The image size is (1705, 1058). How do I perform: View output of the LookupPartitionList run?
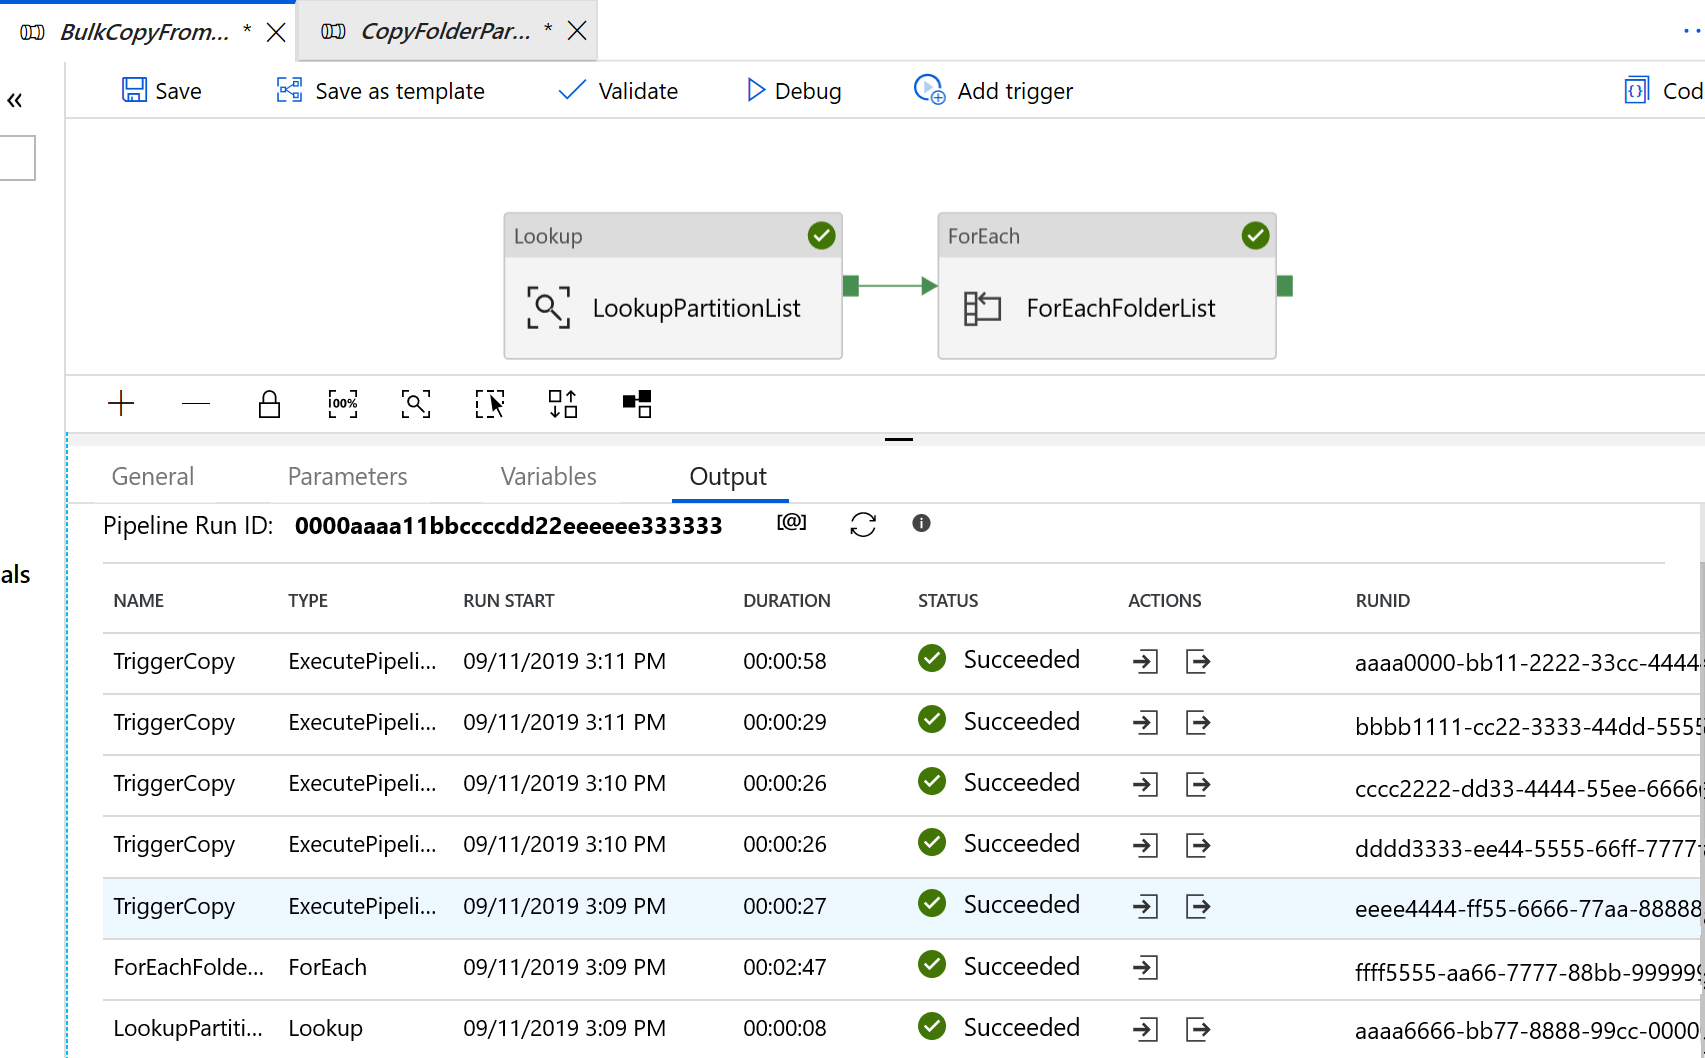coord(1198,1028)
